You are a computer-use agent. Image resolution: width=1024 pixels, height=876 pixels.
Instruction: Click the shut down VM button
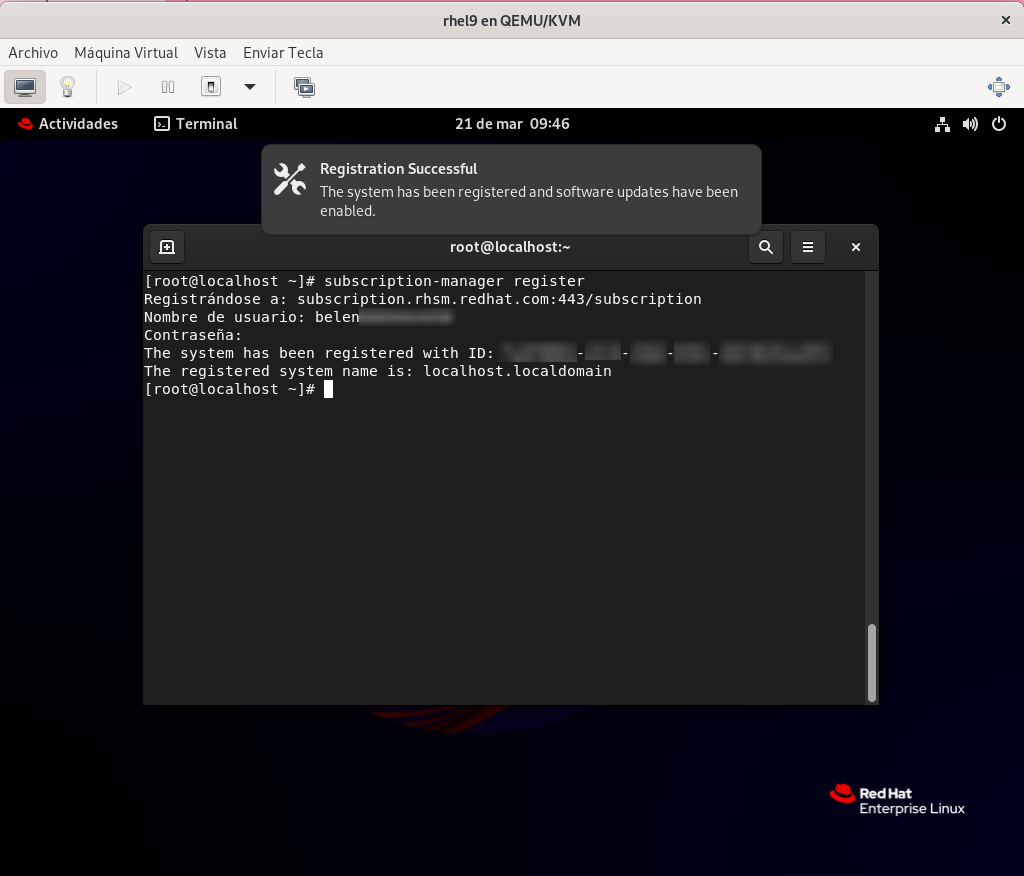pyautogui.click(x=211, y=87)
